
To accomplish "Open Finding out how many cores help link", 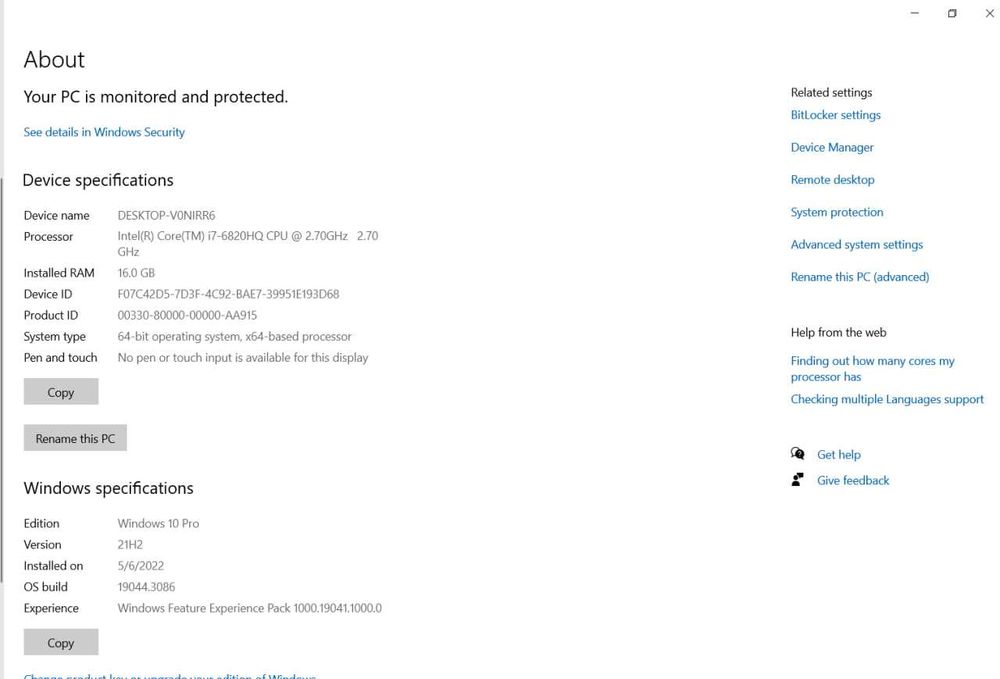I will (x=872, y=369).
